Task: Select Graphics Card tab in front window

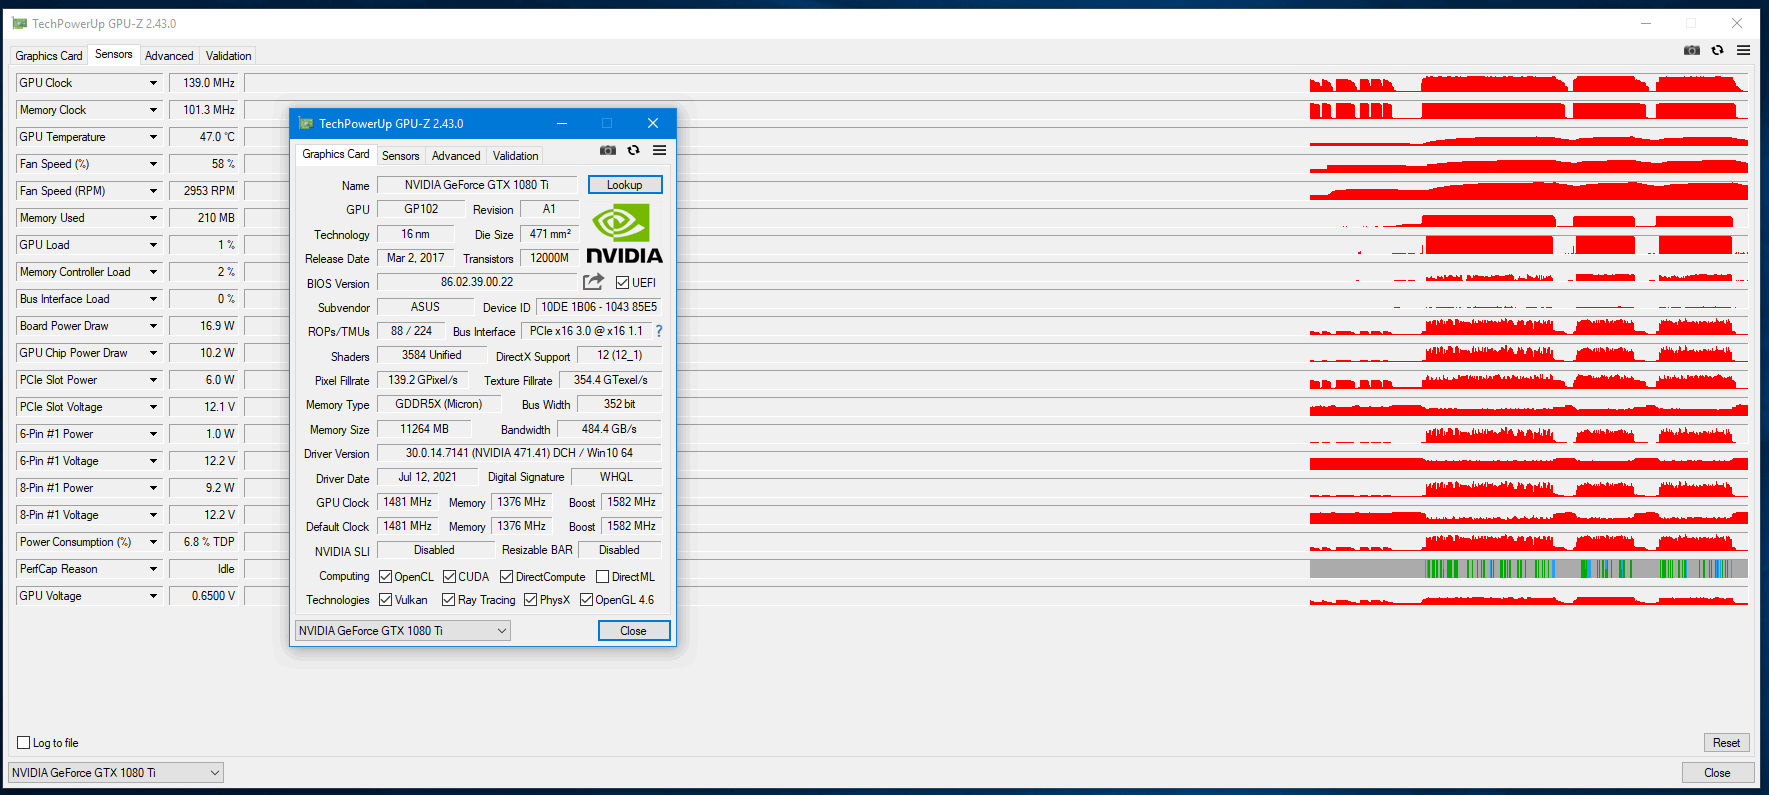Action: click(336, 154)
